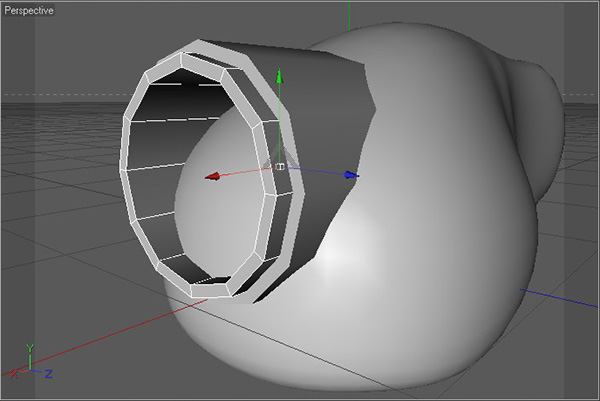Click the gizmo center origin handle
This screenshot has width=600, height=401.
(280, 166)
